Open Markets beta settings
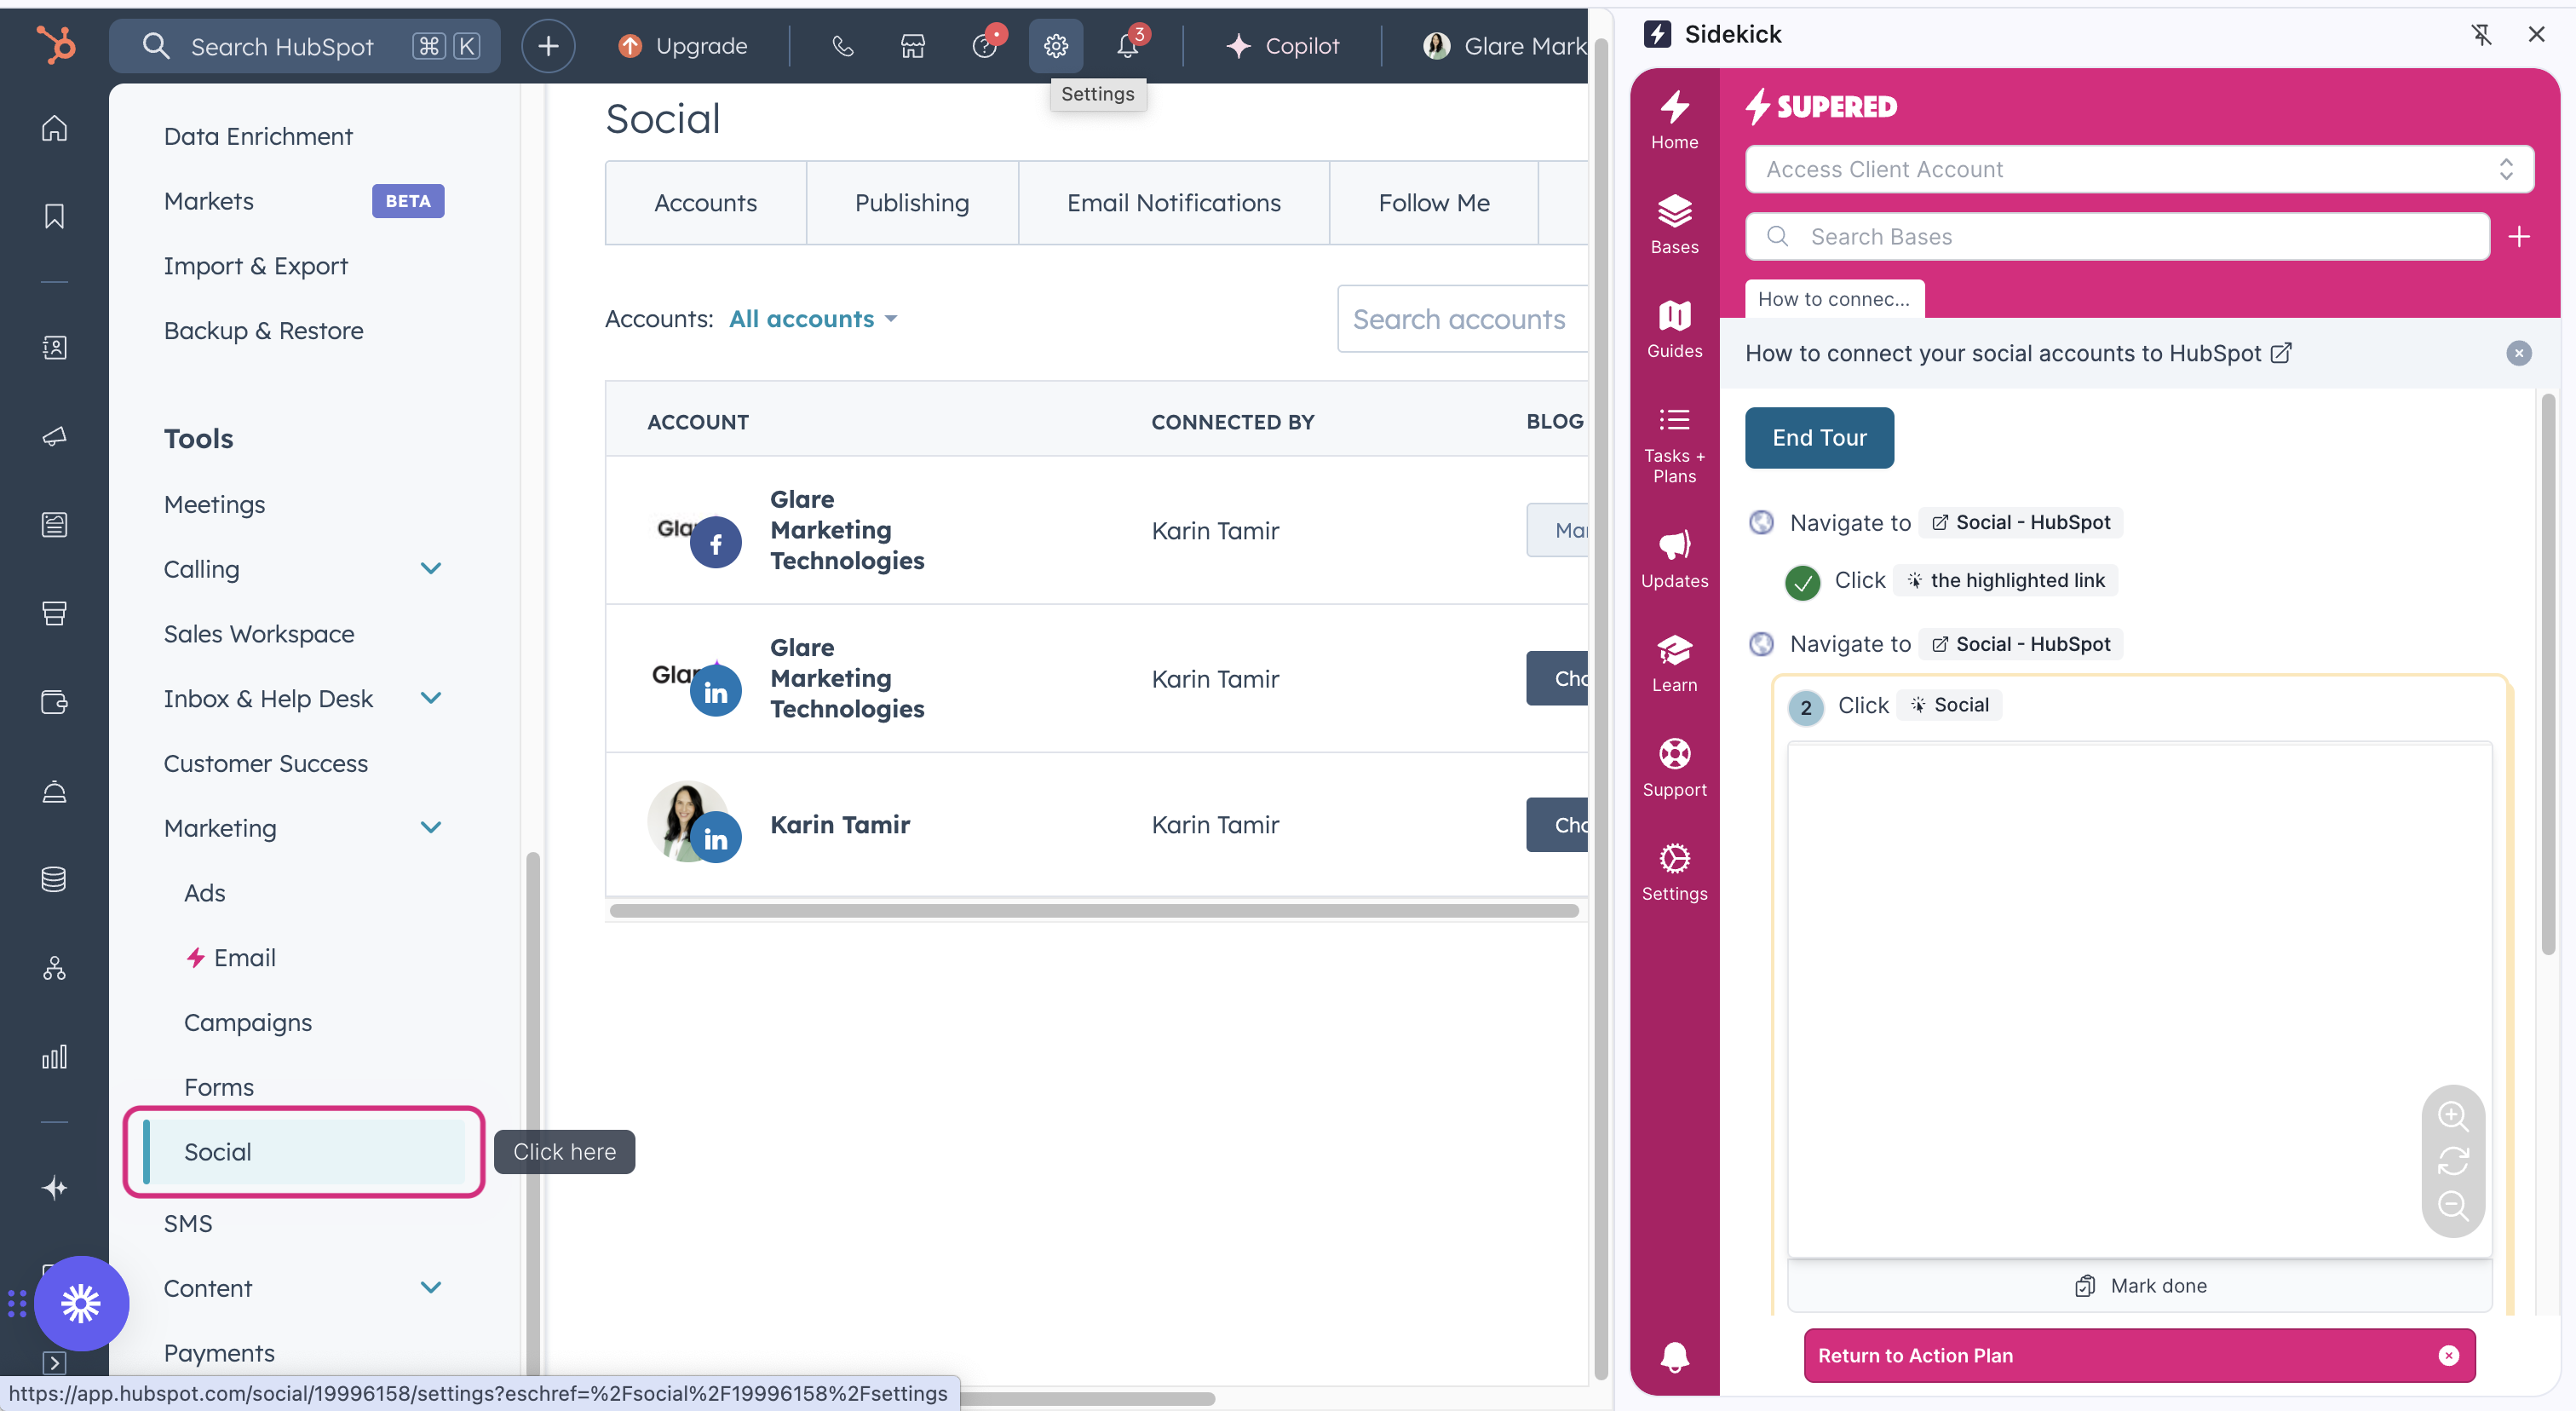Viewport: 2576px width, 1411px height. (208, 201)
